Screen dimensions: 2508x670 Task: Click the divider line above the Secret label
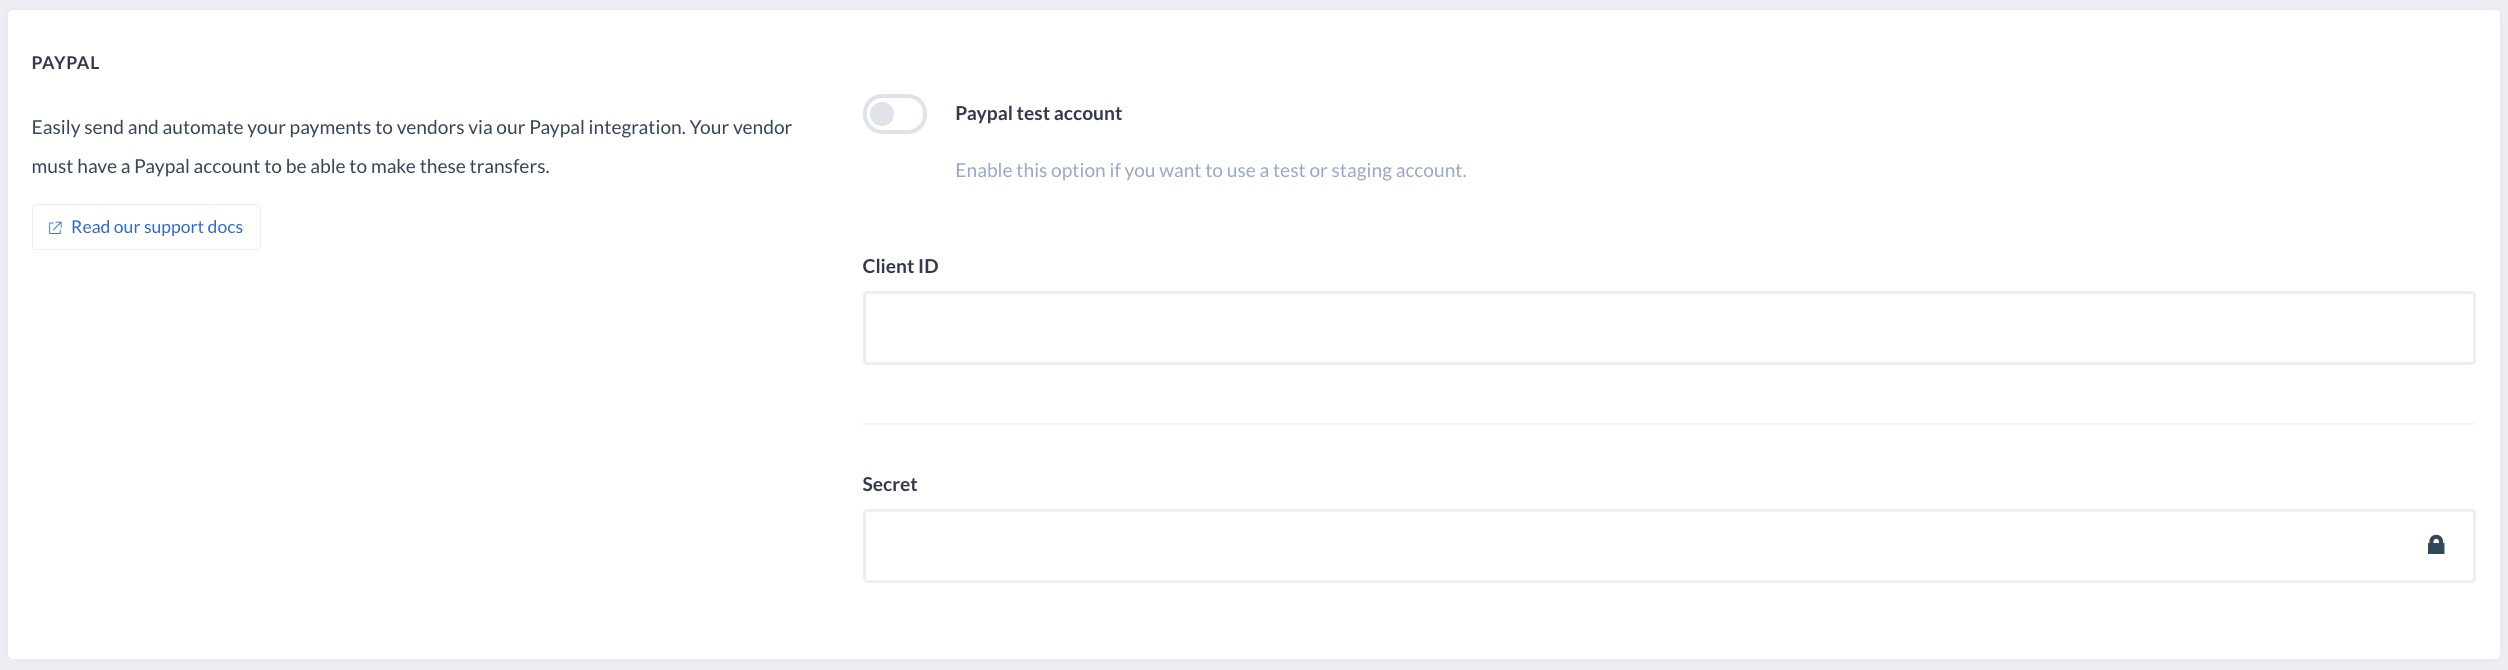point(1669,423)
